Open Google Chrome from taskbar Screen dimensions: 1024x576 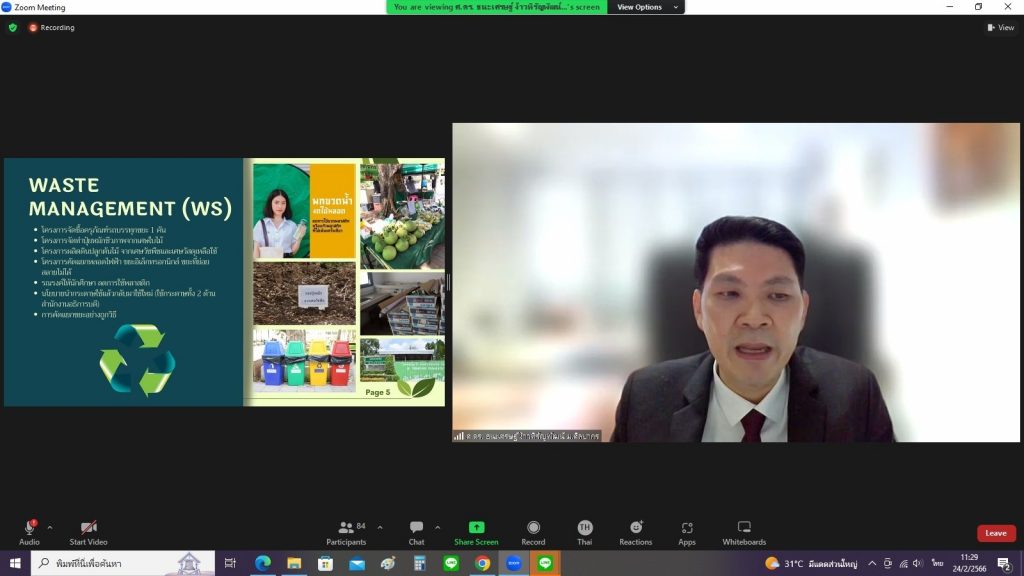pos(482,563)
